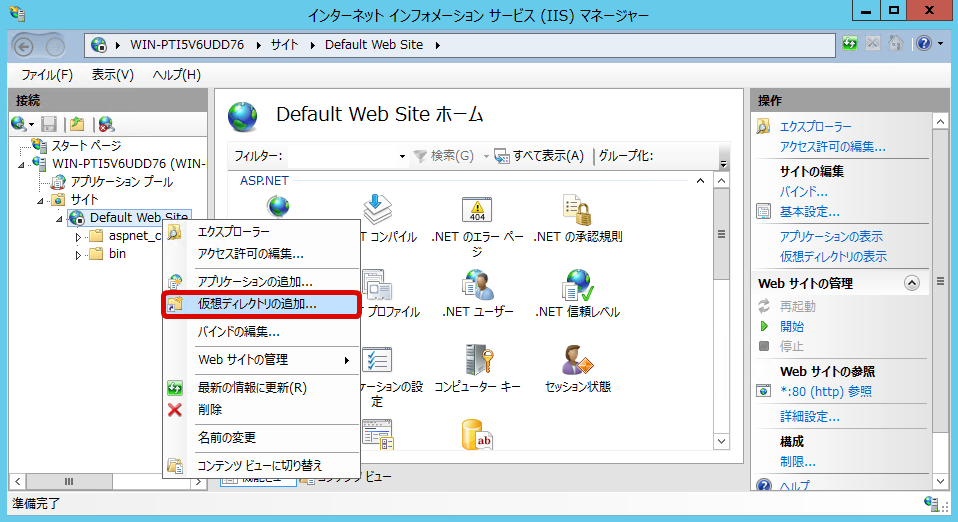The width and height of the screenshot is (958, 522).
Task: Click the green 開始 play icon
Action: (x=764, y=326)
